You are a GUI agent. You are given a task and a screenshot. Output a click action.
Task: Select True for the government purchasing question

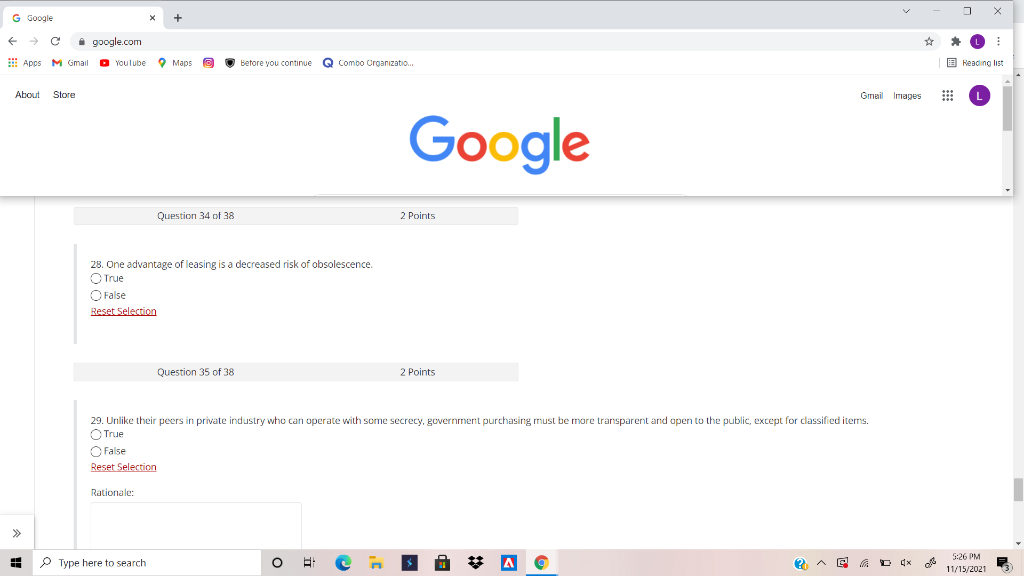pos(96,433)
